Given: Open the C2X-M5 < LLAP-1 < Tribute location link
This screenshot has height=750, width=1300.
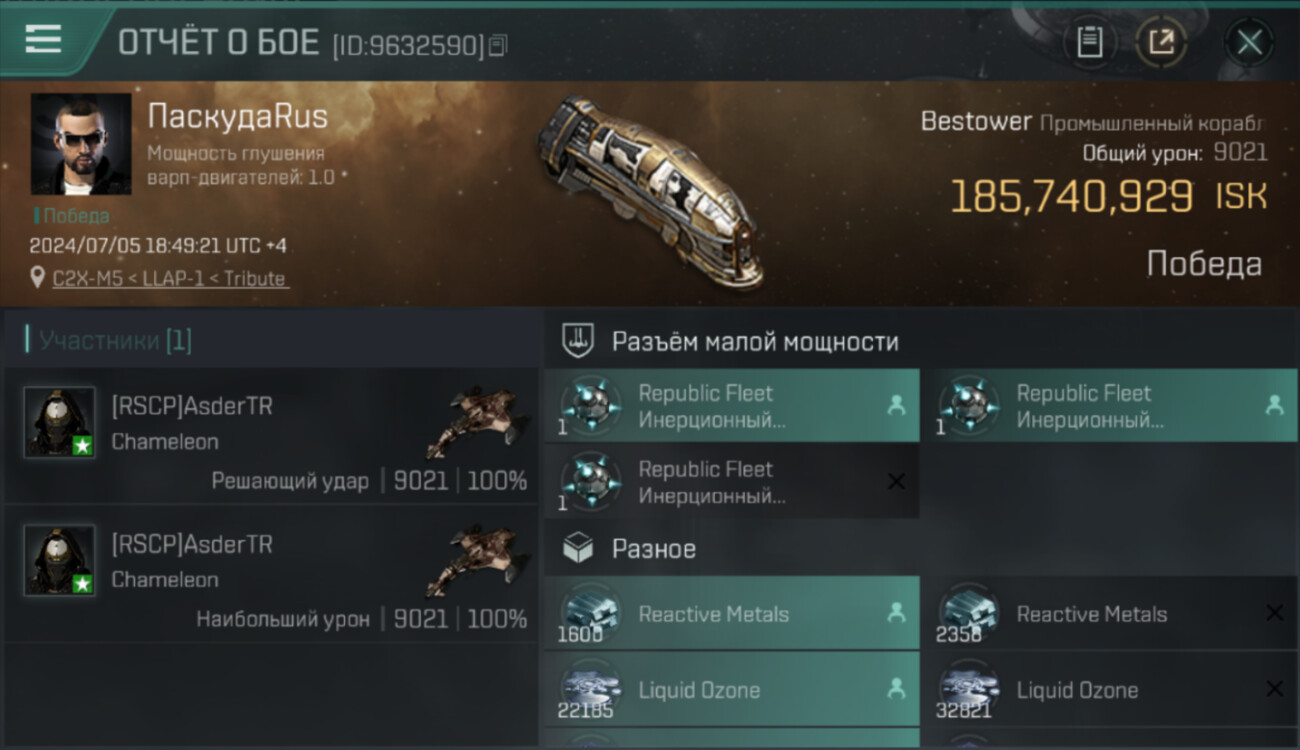Looking at the screenshot, I should (x=170, y=279).
